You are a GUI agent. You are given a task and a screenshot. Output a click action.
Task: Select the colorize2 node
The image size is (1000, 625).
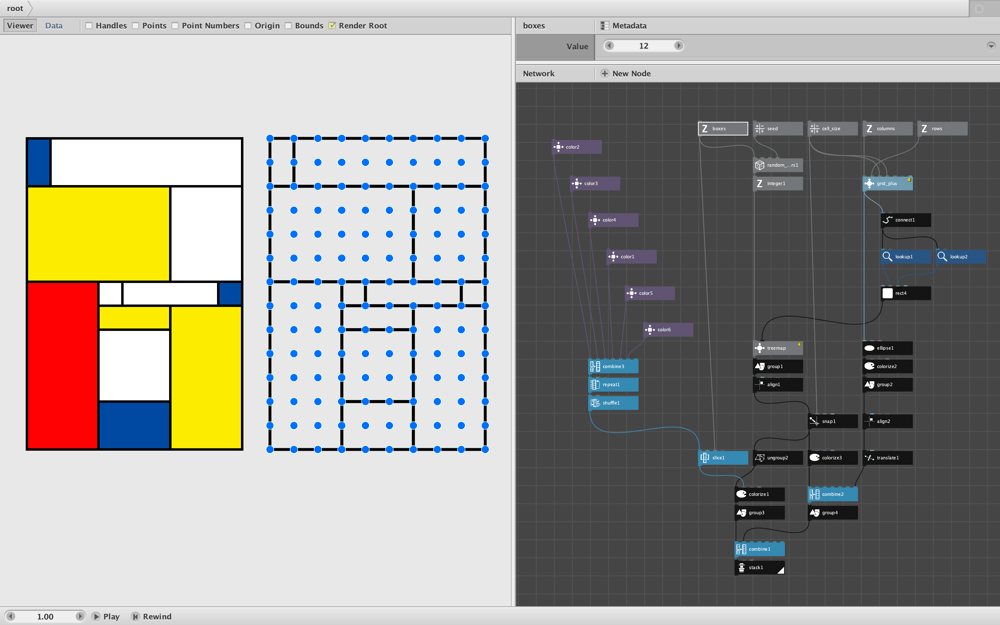[887, 367]
